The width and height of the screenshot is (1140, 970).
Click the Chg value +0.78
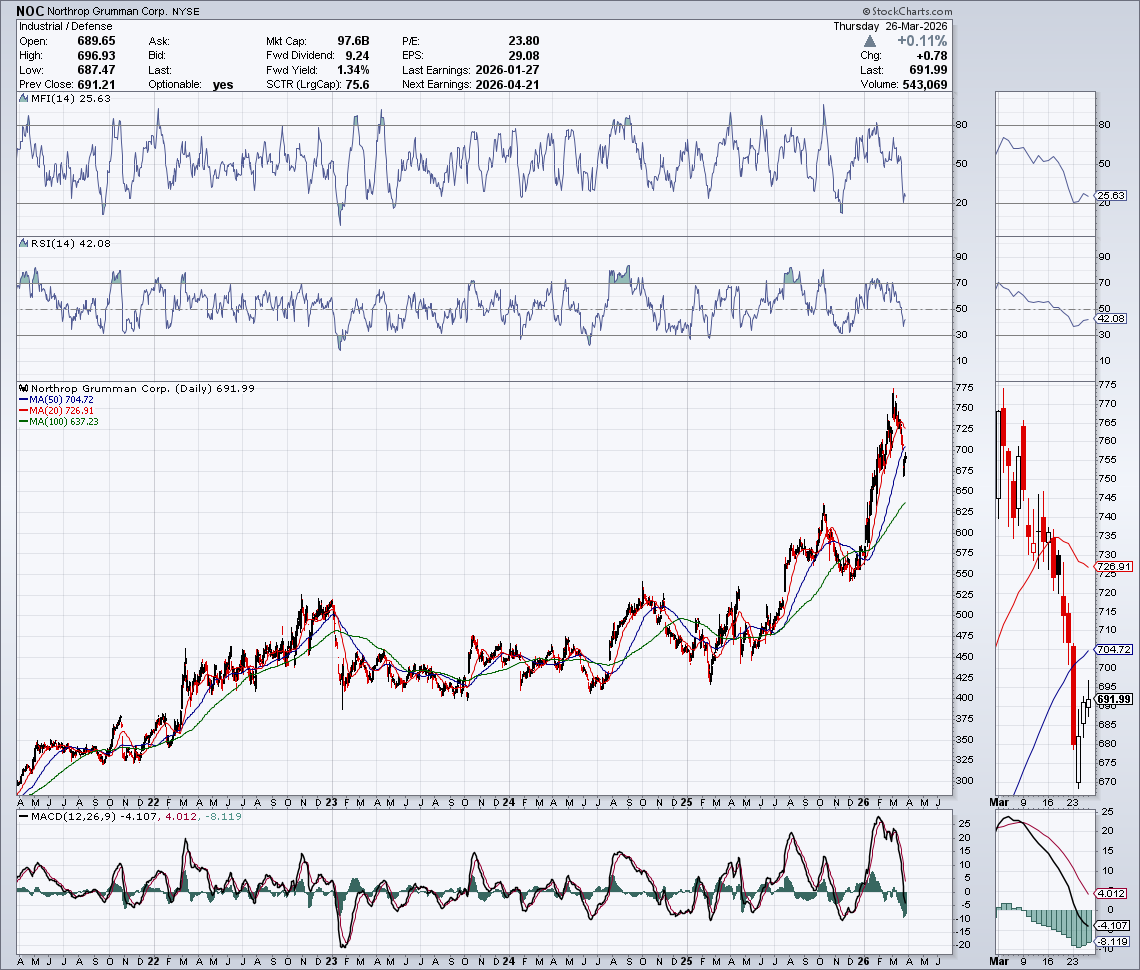pos(931,55)
